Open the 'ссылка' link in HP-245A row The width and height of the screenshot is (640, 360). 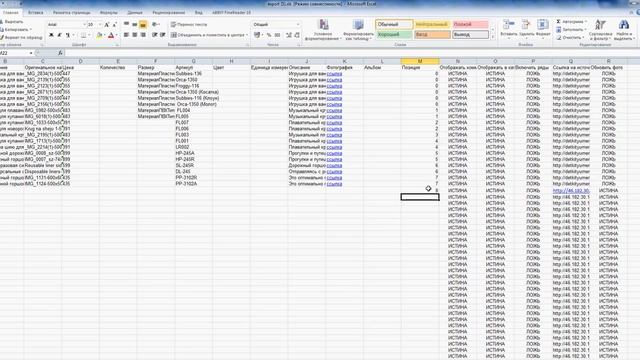[x=334, y=153]
